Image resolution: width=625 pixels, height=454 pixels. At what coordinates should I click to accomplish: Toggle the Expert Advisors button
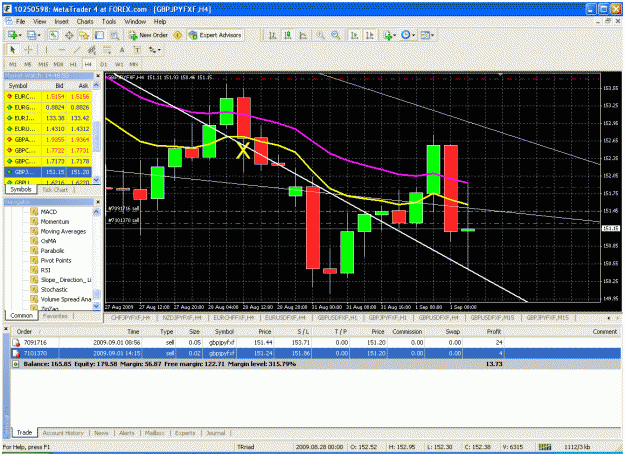point(215,35)
